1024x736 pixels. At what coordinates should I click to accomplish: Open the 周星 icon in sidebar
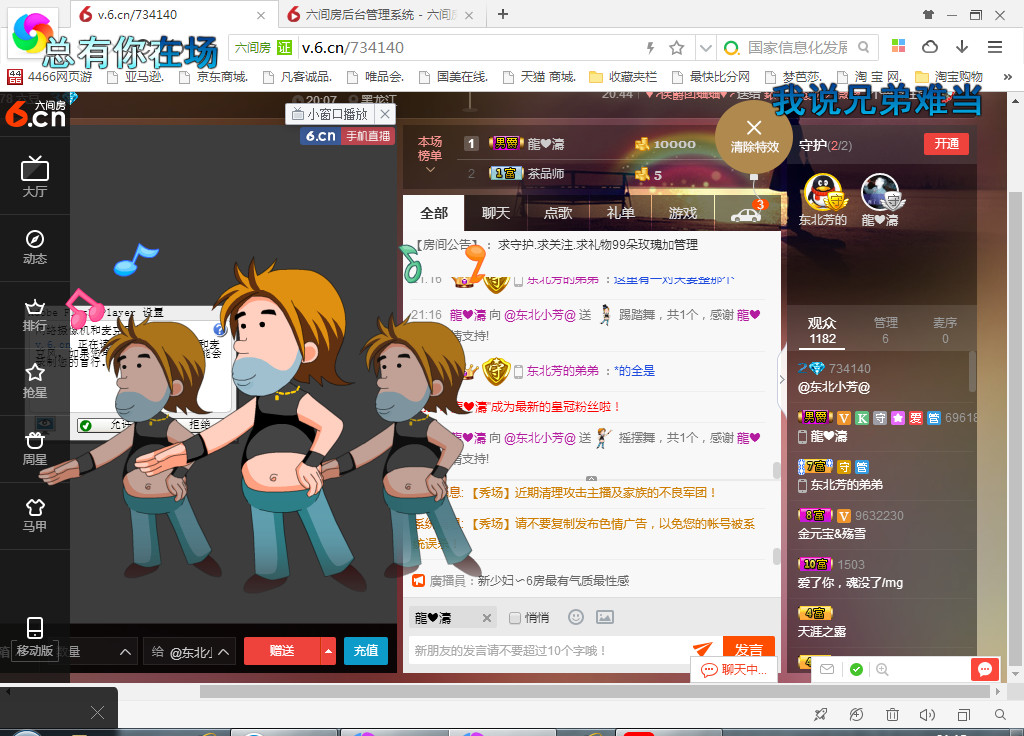pyautogui.click(x=35, y=449)
